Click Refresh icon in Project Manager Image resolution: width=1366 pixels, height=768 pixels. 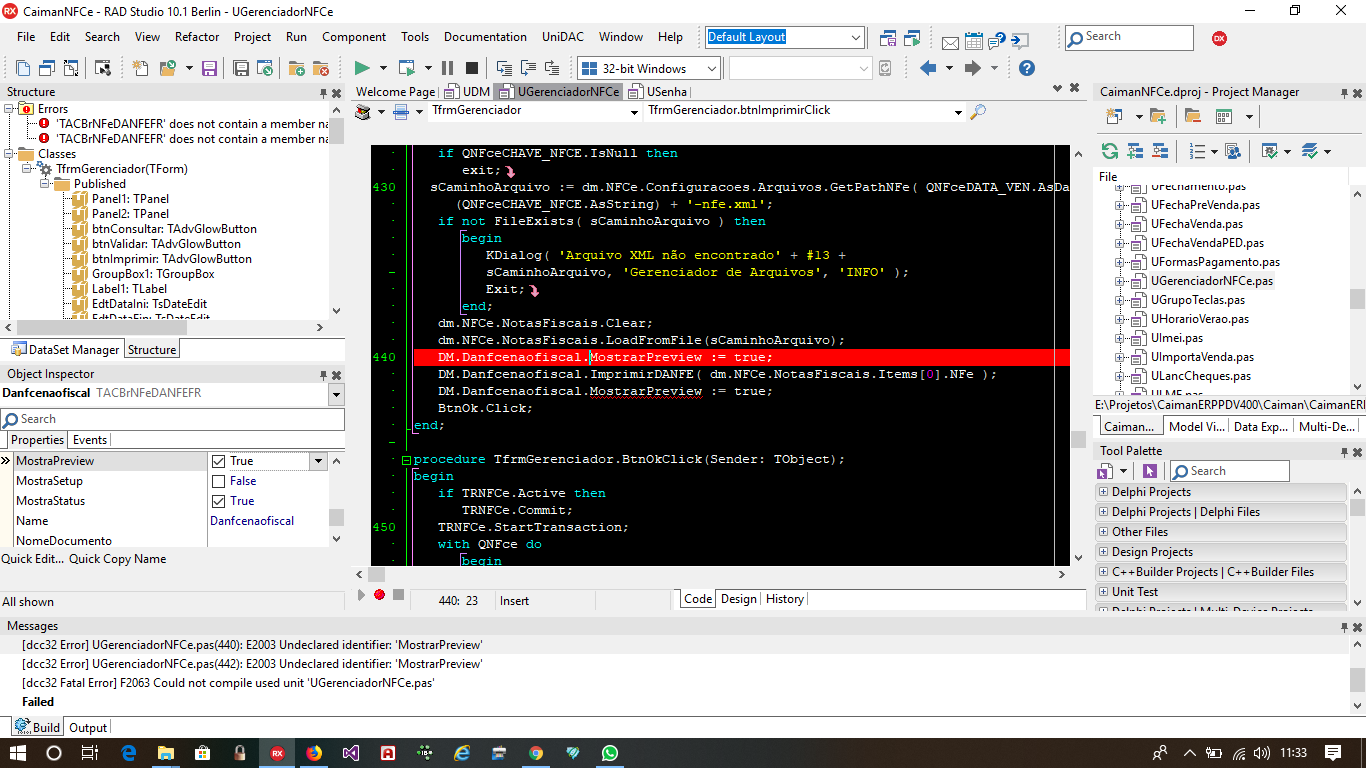(x=1110, y=151)
